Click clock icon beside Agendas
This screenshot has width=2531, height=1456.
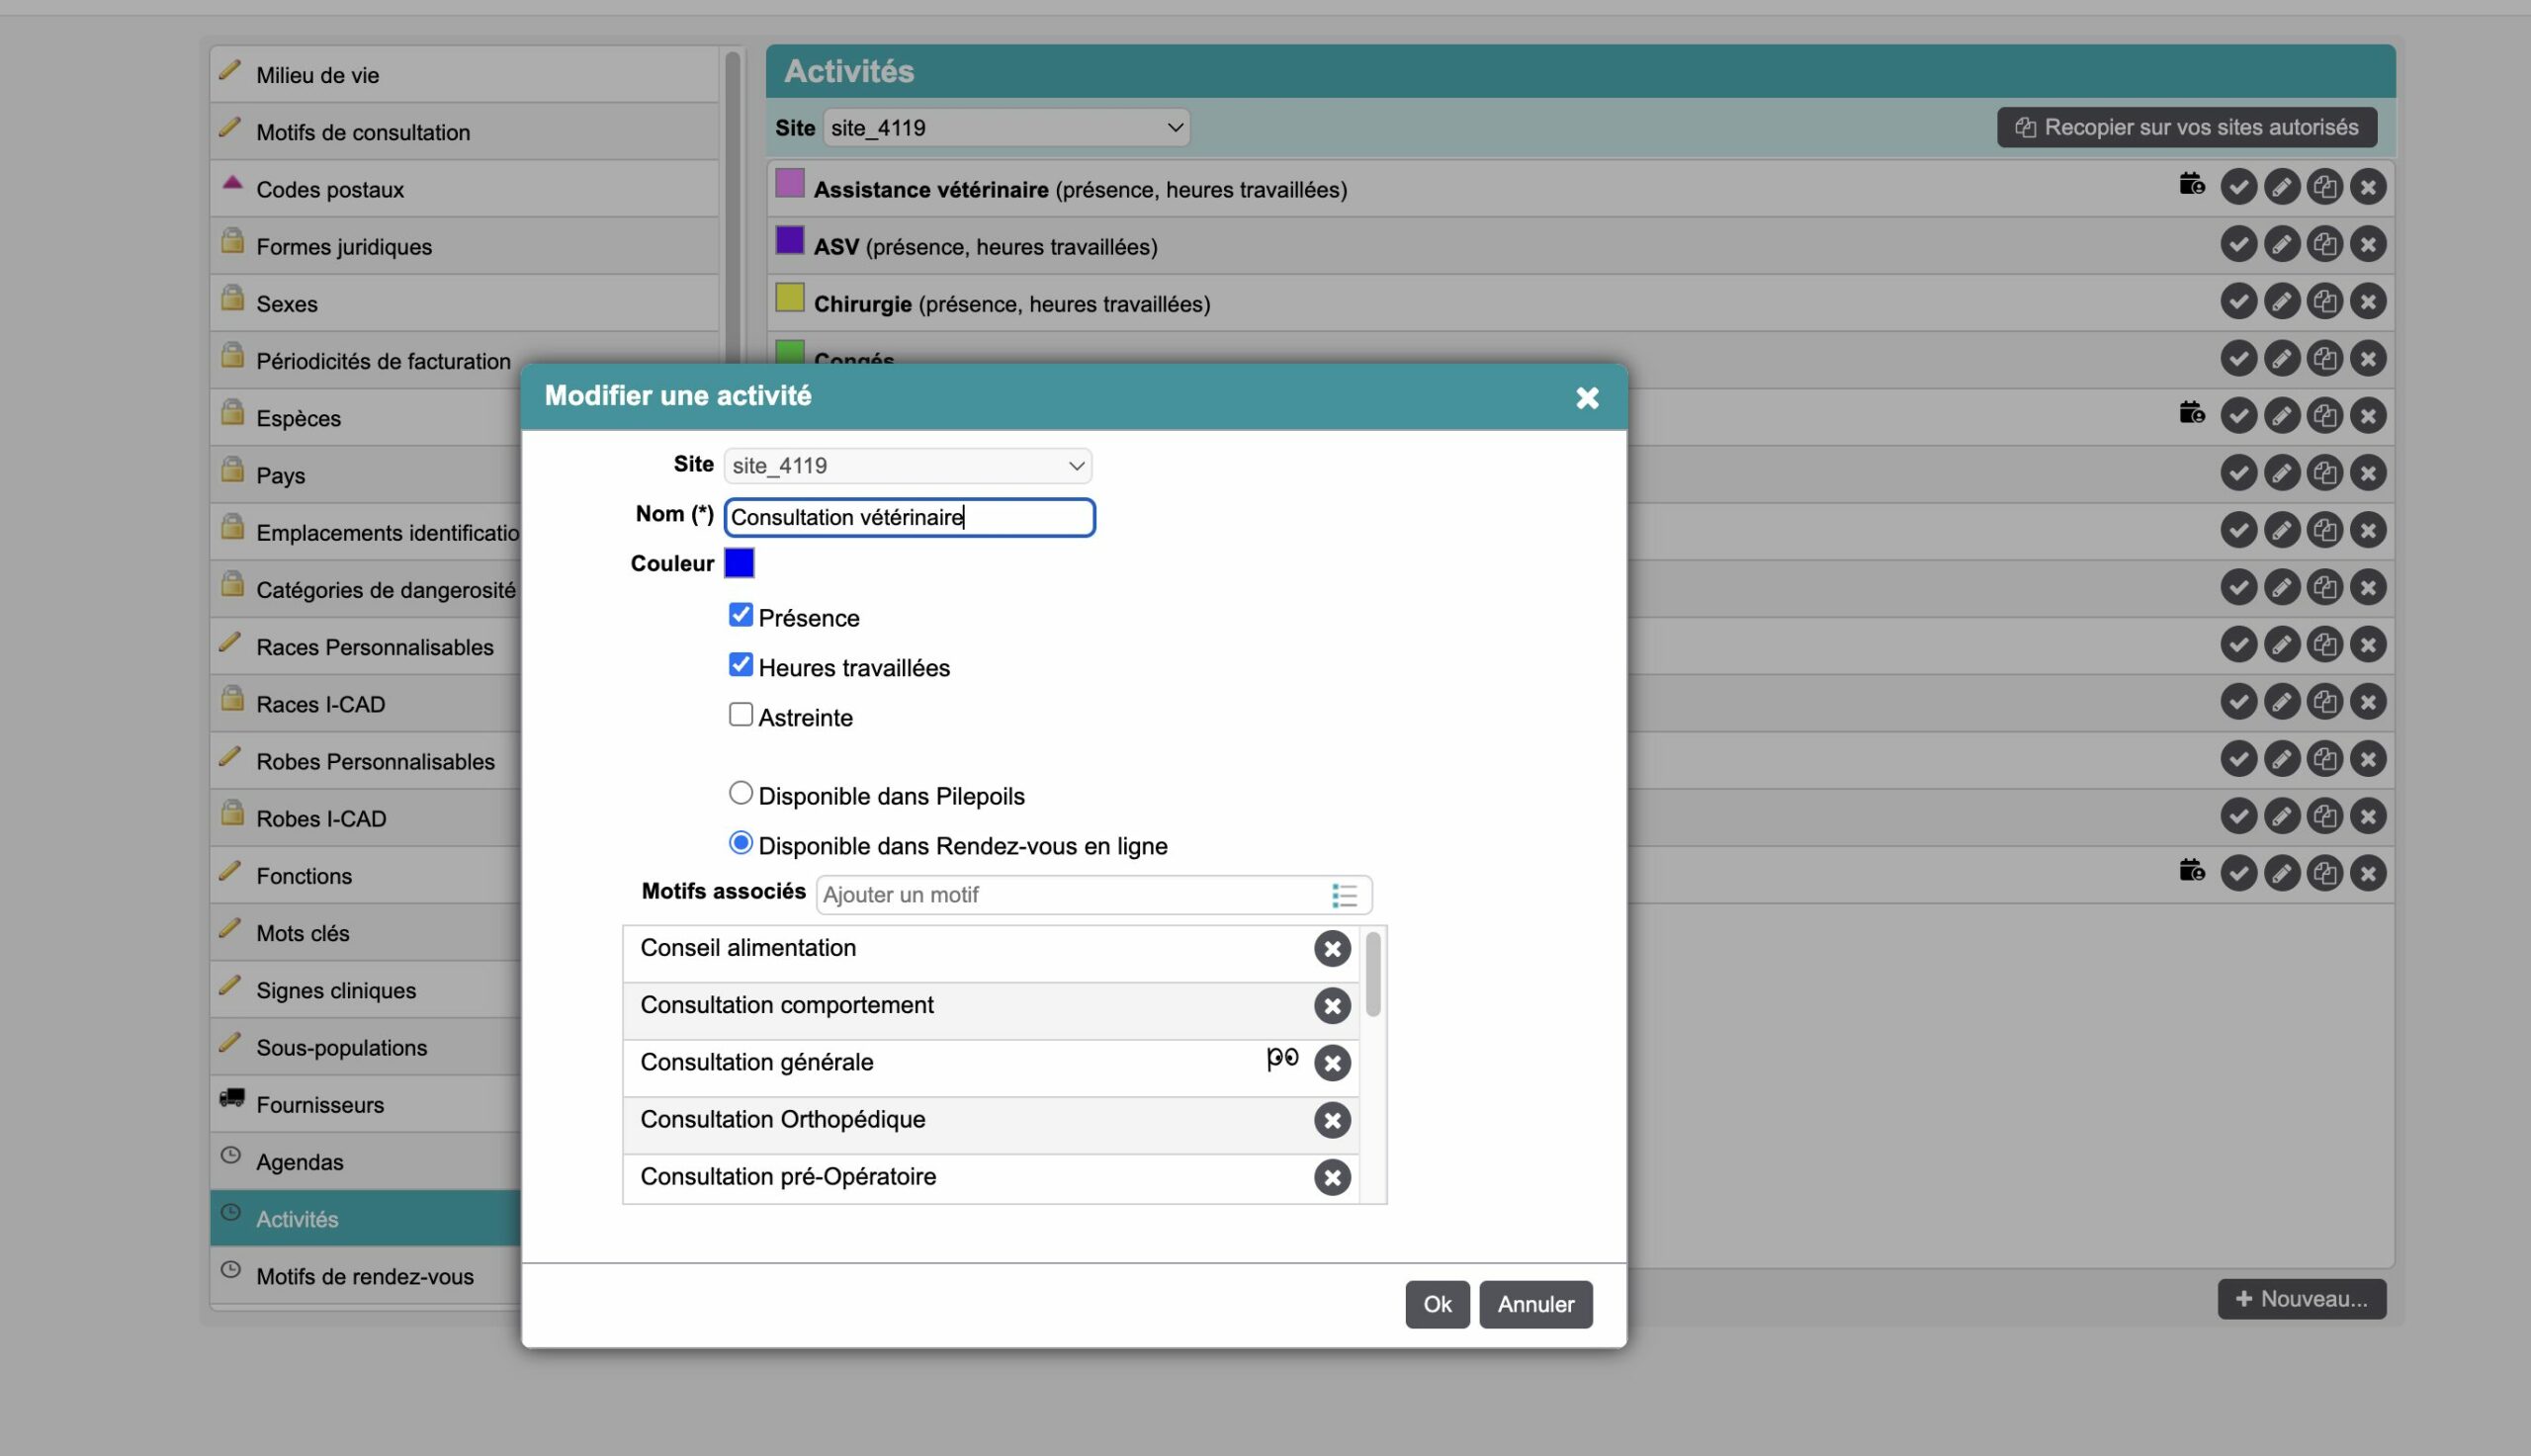[x=230, y=1155]
